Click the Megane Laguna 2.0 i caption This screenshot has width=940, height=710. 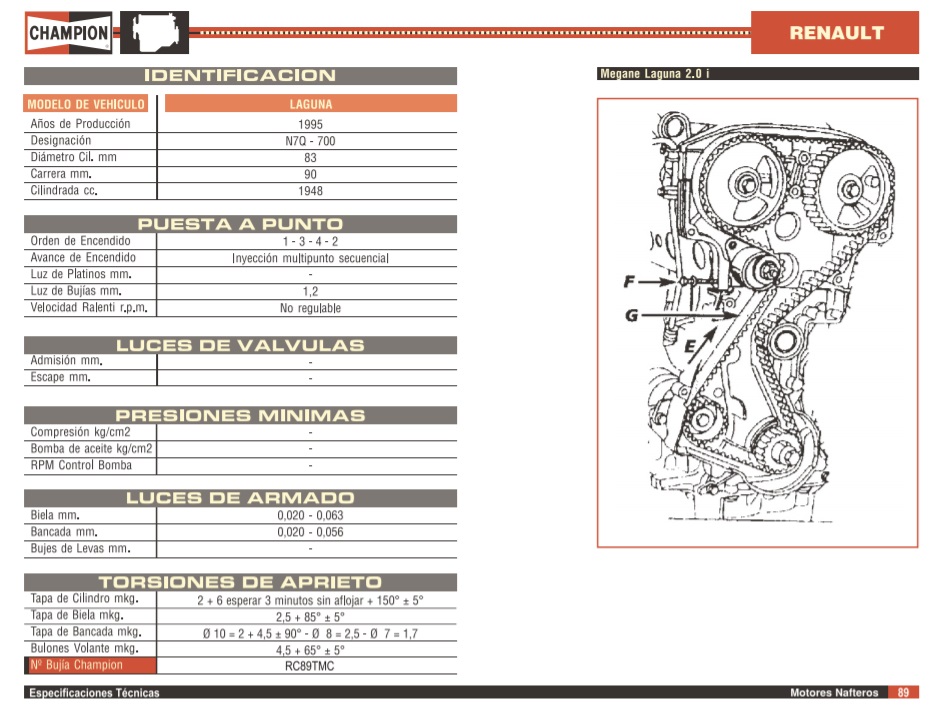click(x=655, y=74)
